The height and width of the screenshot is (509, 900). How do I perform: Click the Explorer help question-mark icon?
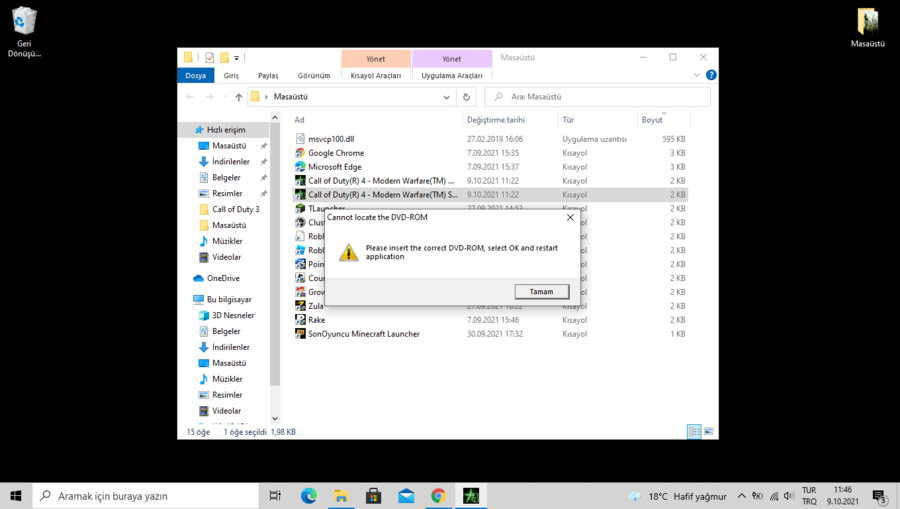pos(711,75)
